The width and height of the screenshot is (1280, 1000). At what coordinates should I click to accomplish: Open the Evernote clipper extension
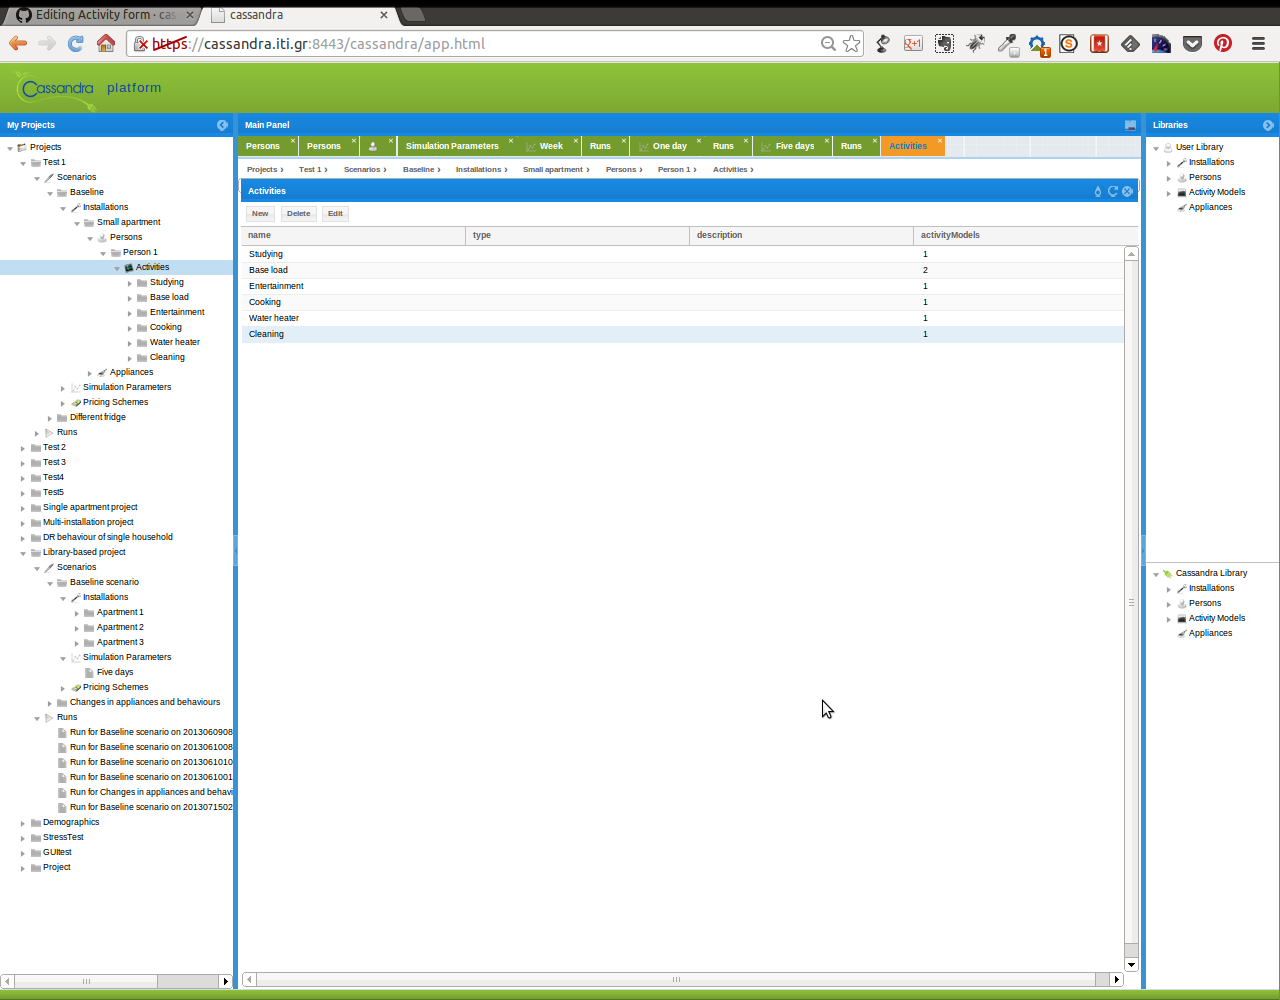pos(944,44)
